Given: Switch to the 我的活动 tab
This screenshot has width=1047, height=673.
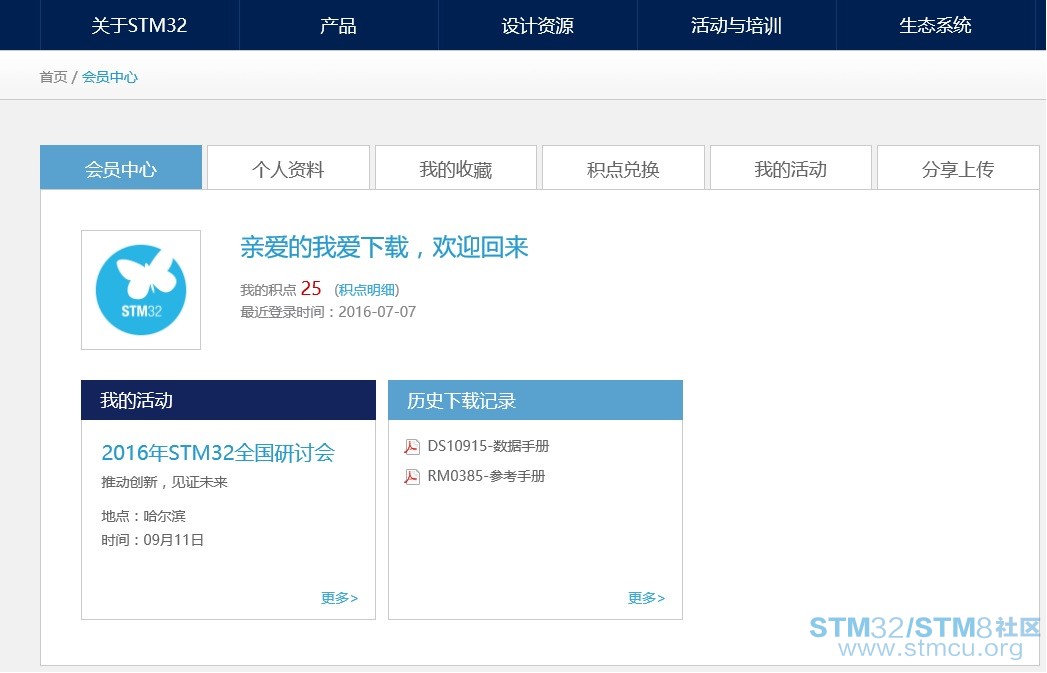Looking at the screenshot, I should [791, 168].
